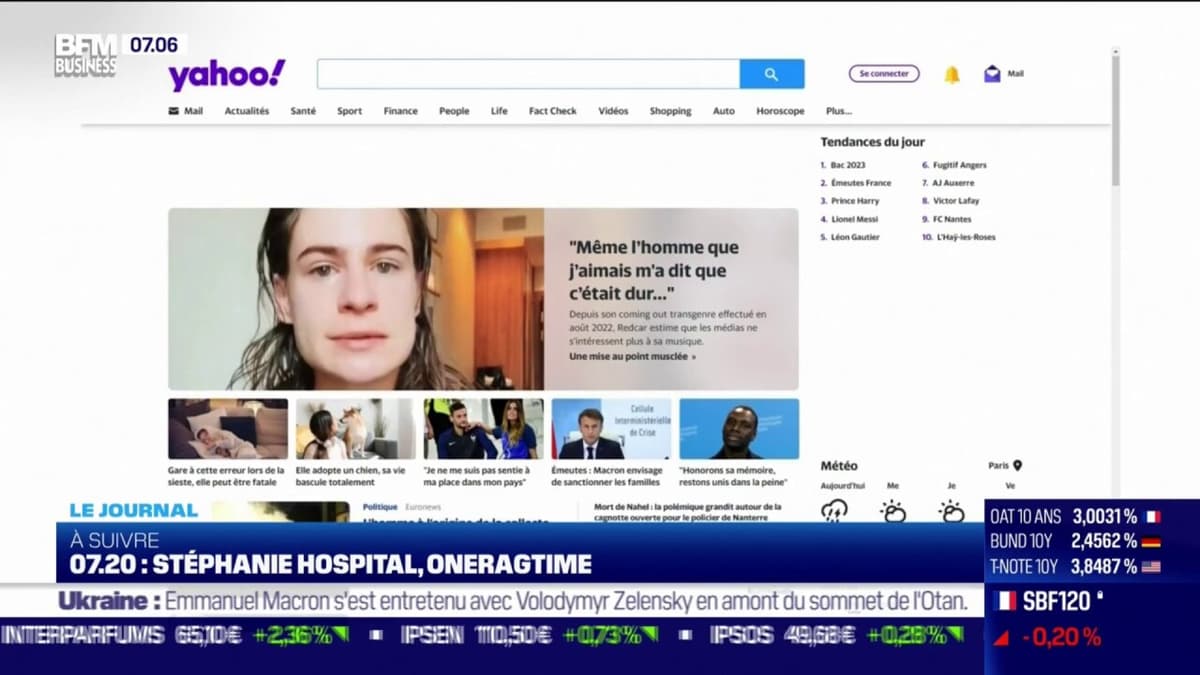The image size is (1200, 675).
Task: Open Mail via the envelope icon near Se connecter
Action: tap(992, 74)
